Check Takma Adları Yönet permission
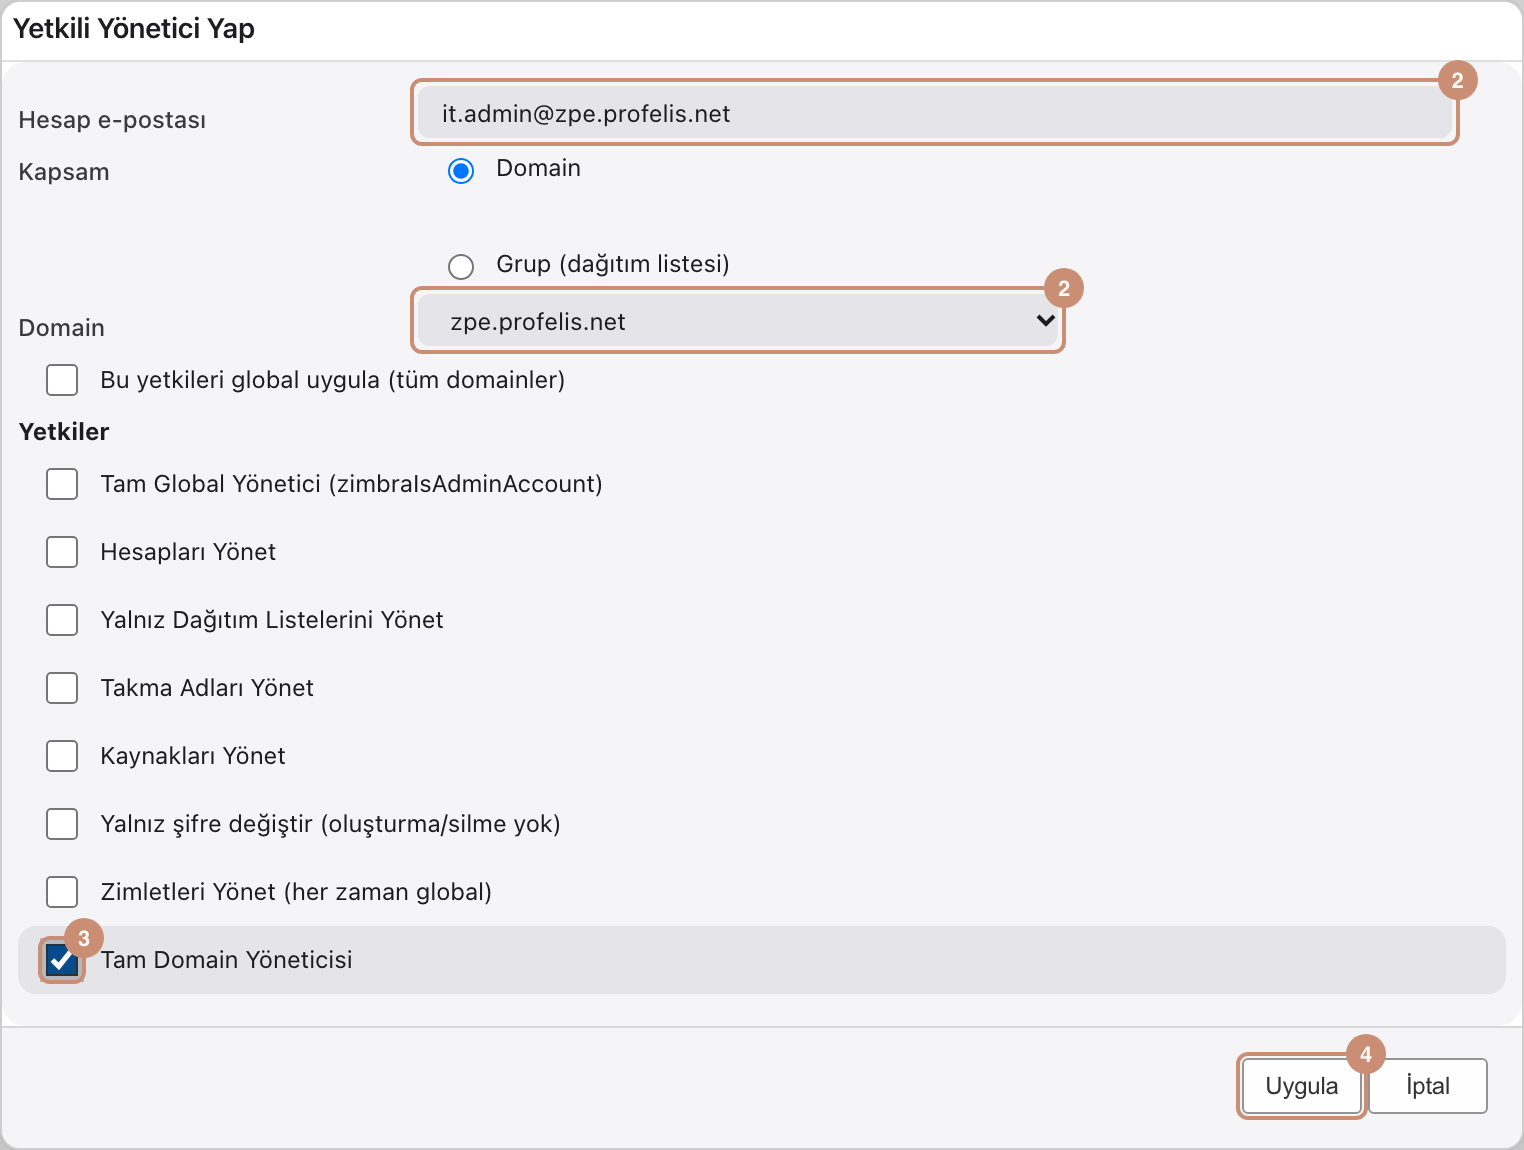 point(62,688)
